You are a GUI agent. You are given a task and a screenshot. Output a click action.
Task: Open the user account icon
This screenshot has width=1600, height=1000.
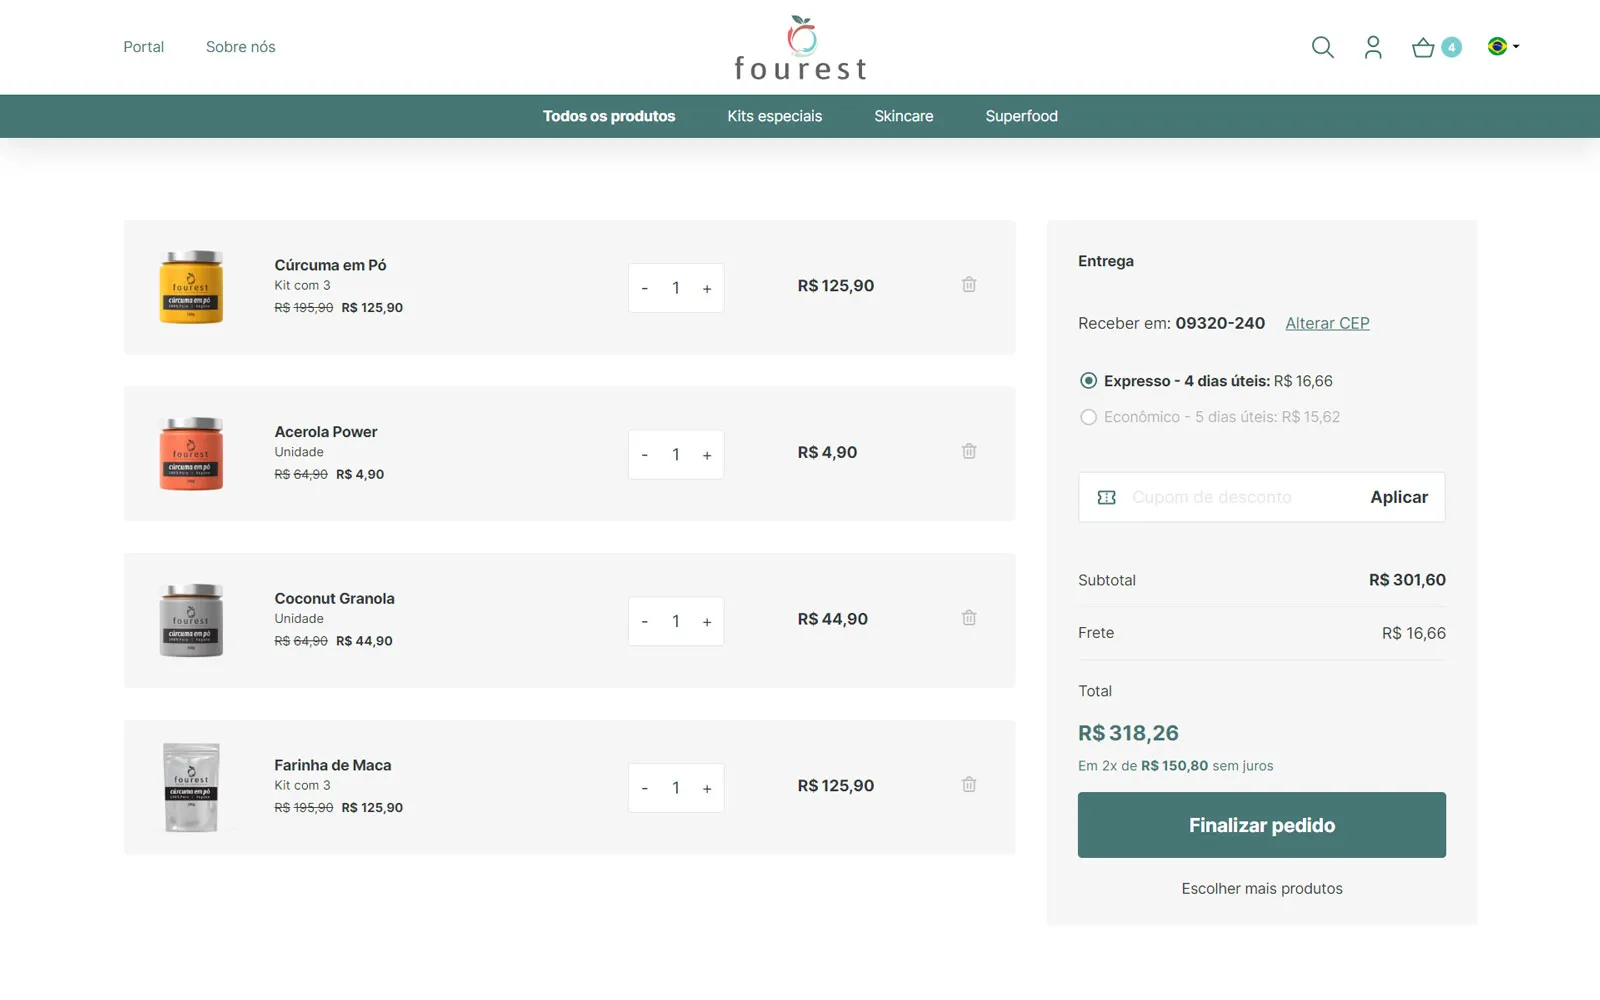[1373, 47]
